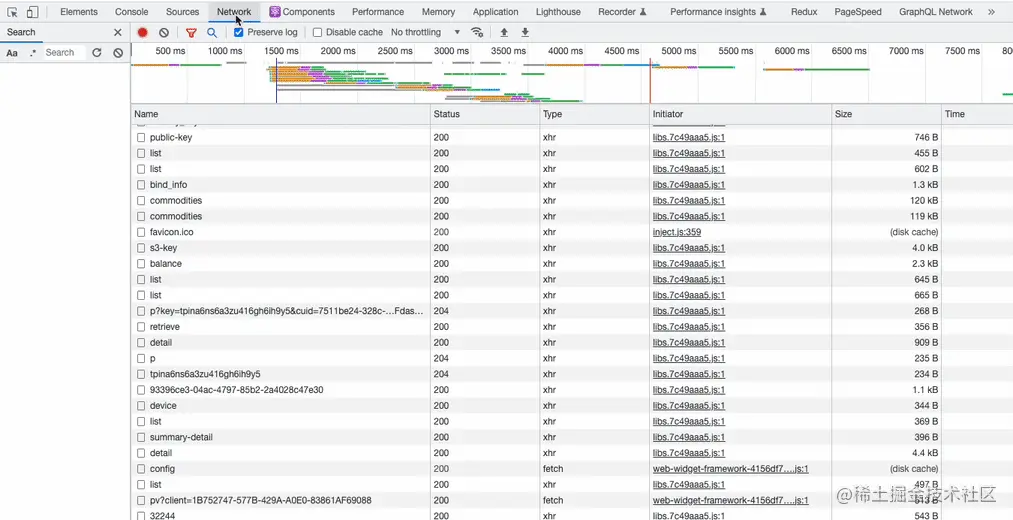The width and height of the screenshot is (1013, 520).
Task: Toggle regular expression search button
Action: (x=32, y=53)
